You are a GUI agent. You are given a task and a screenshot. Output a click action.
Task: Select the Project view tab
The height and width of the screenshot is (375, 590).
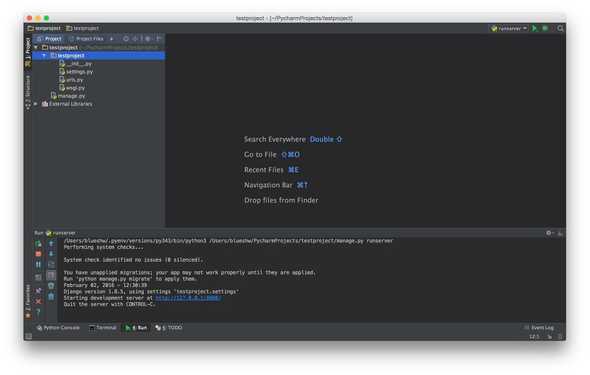click(x=49, y=39)
